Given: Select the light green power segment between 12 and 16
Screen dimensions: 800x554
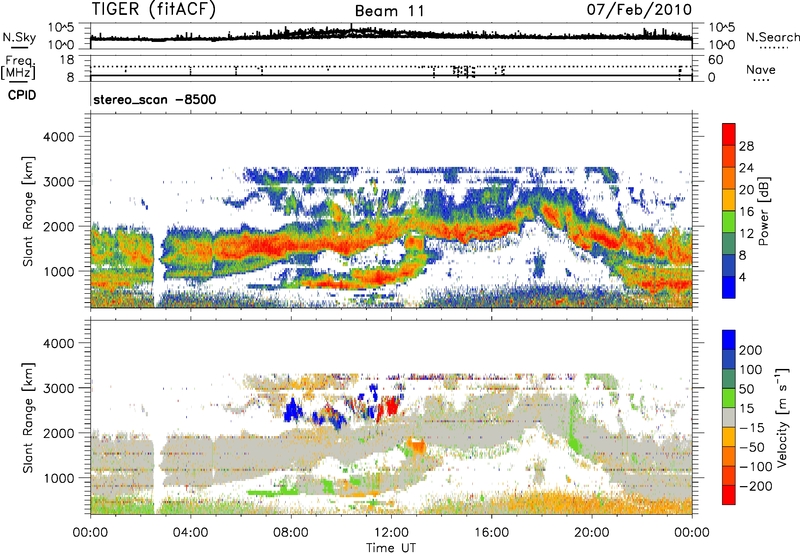Looking at the screenshot, I should pos(729,222).
